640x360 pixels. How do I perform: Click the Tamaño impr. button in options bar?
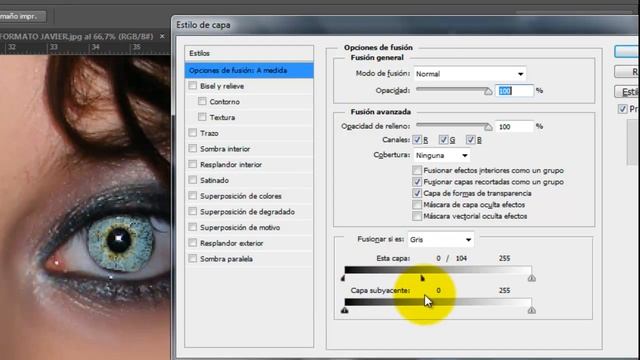point(22,16)
